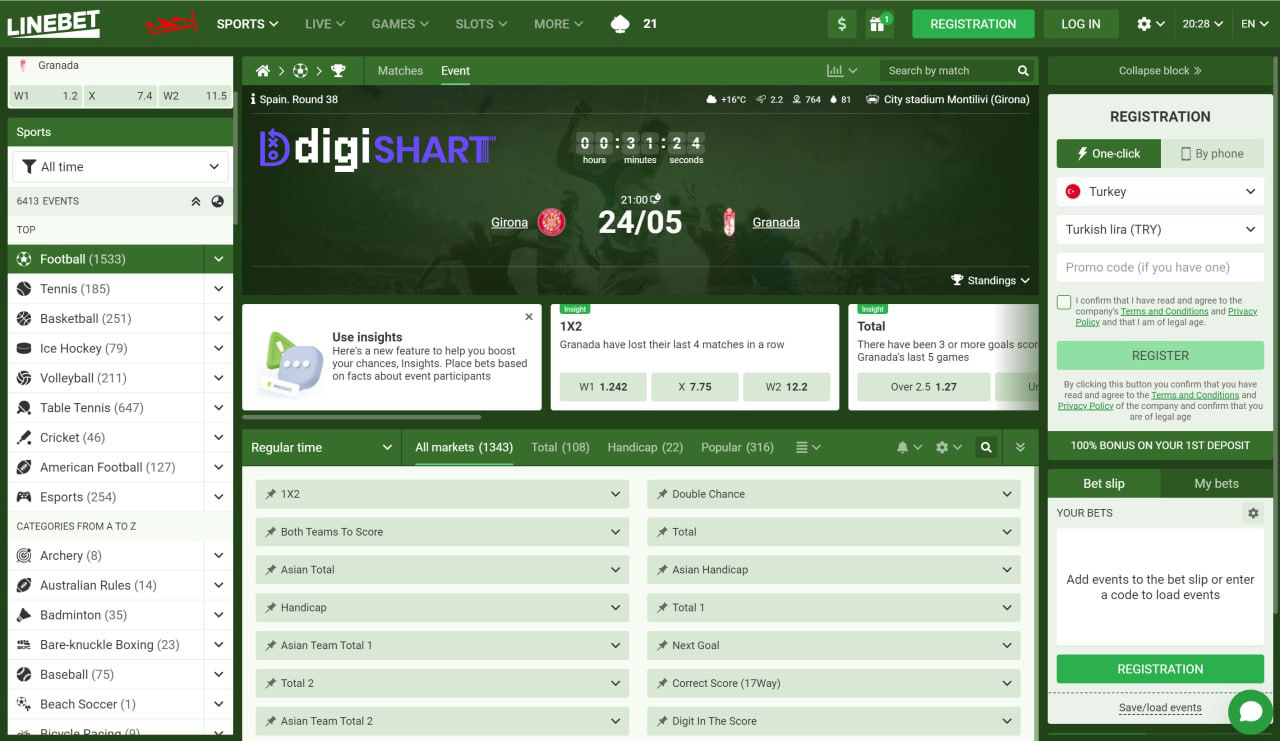
Task: Tick the terms and conditions agreement checkbox
Action: point(1064,302)
